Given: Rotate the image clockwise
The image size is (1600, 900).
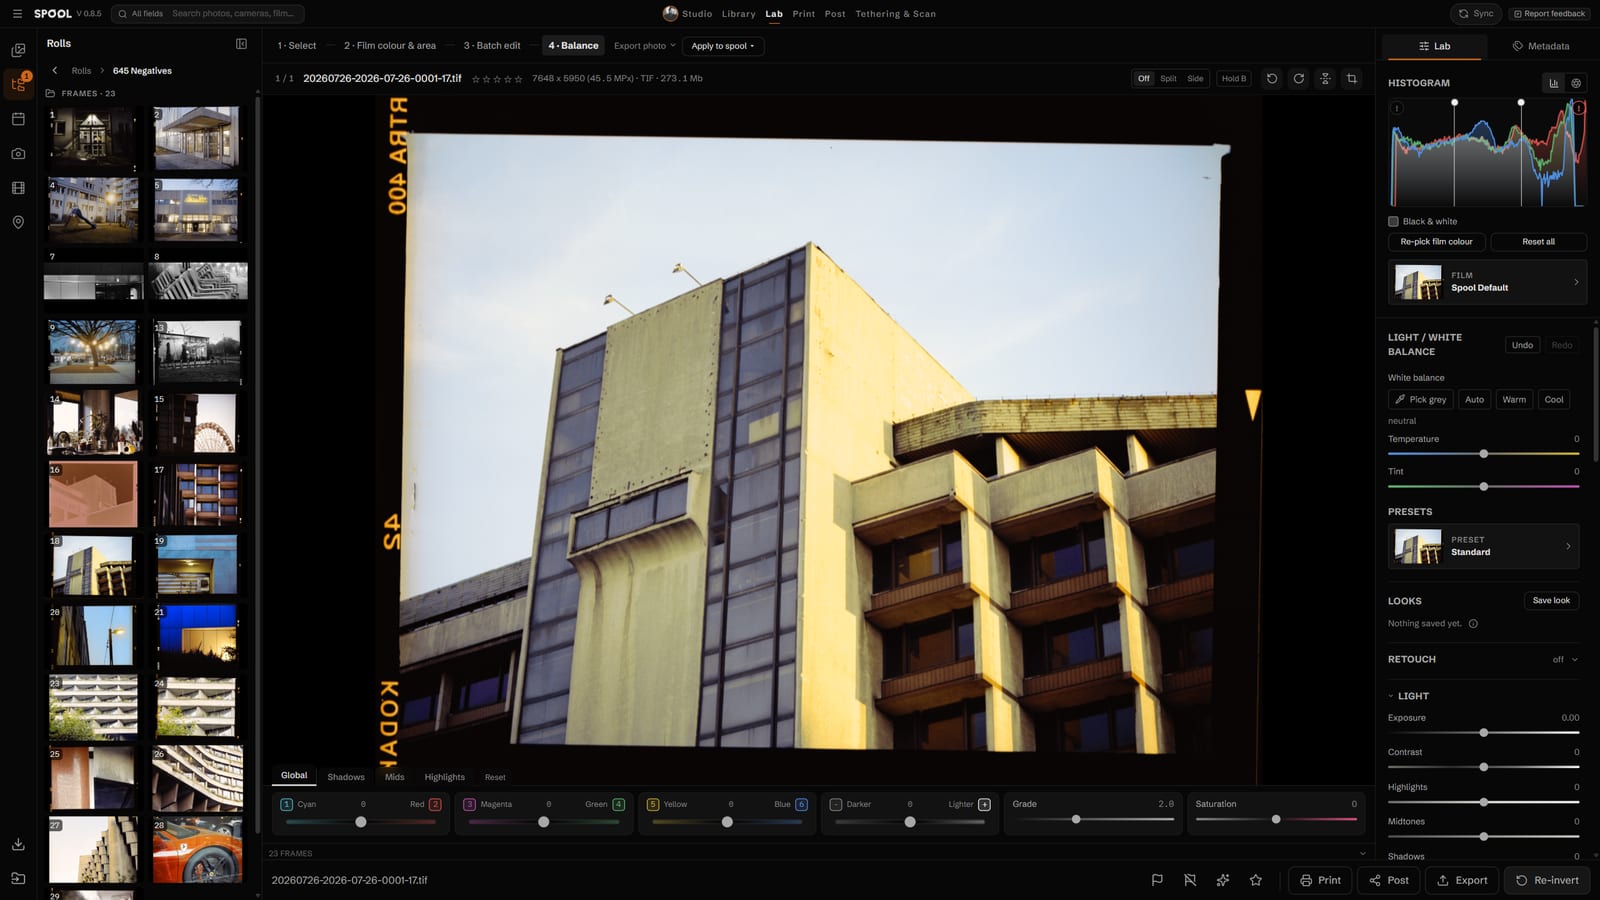Looking at the screenshot, I should tap(1298, 78).
